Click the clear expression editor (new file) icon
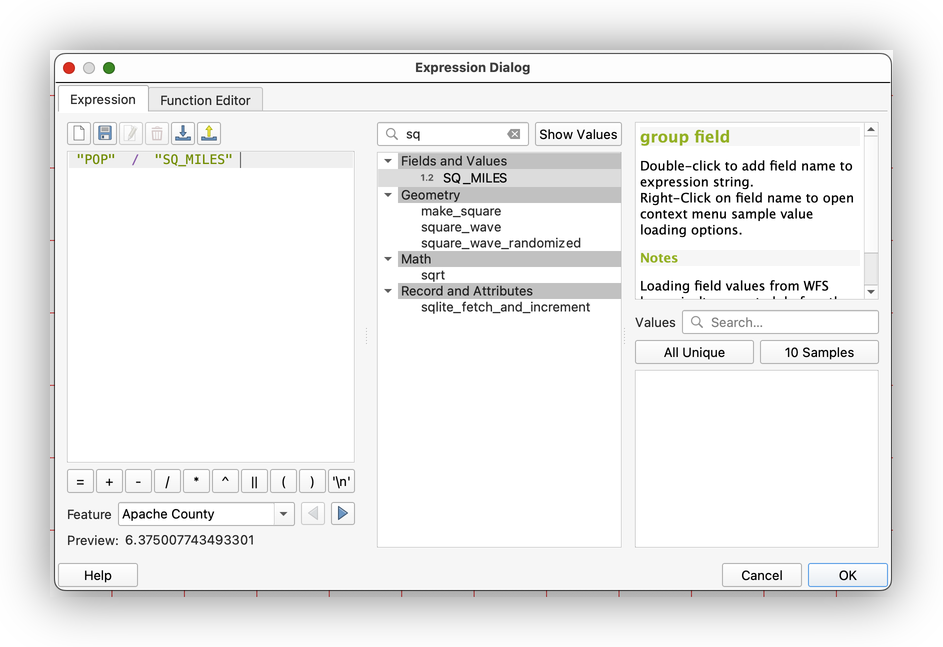This screenshot has width=943, height=647. [x=79, y=133]
